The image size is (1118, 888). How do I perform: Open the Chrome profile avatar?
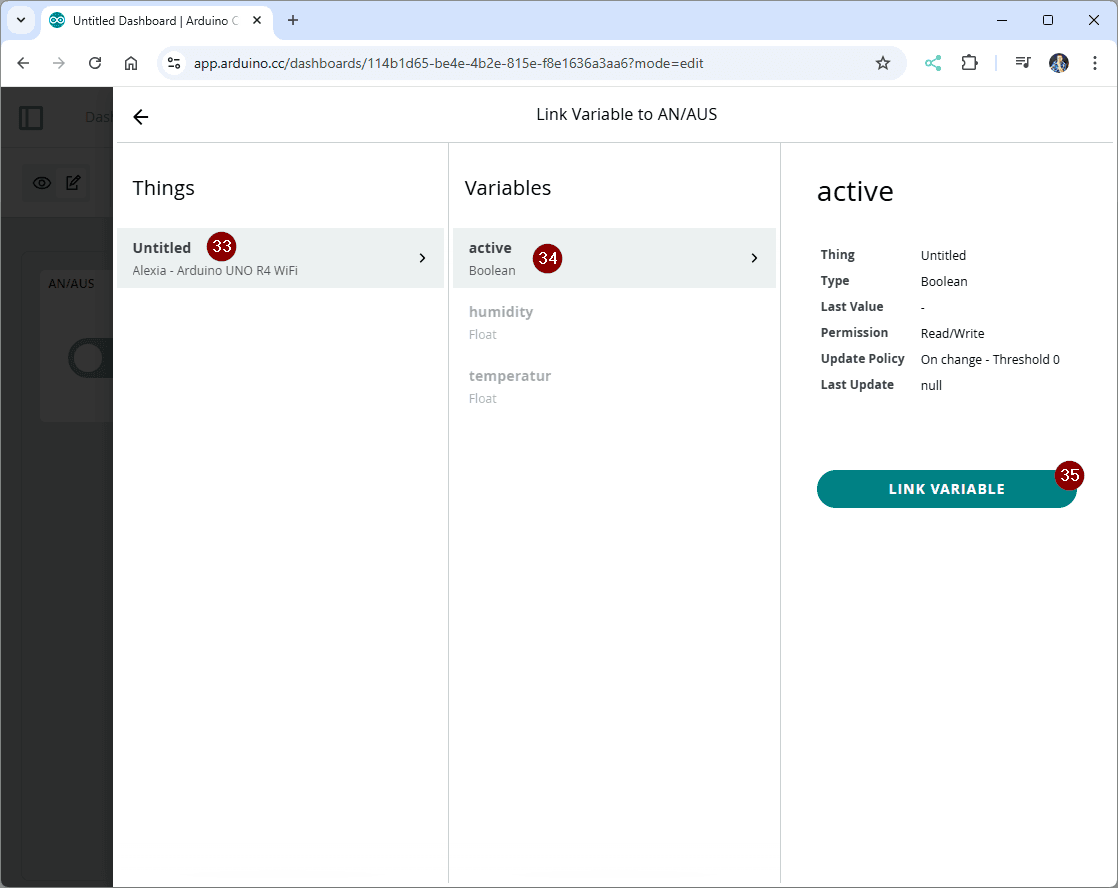click(x=1058, y=63)
